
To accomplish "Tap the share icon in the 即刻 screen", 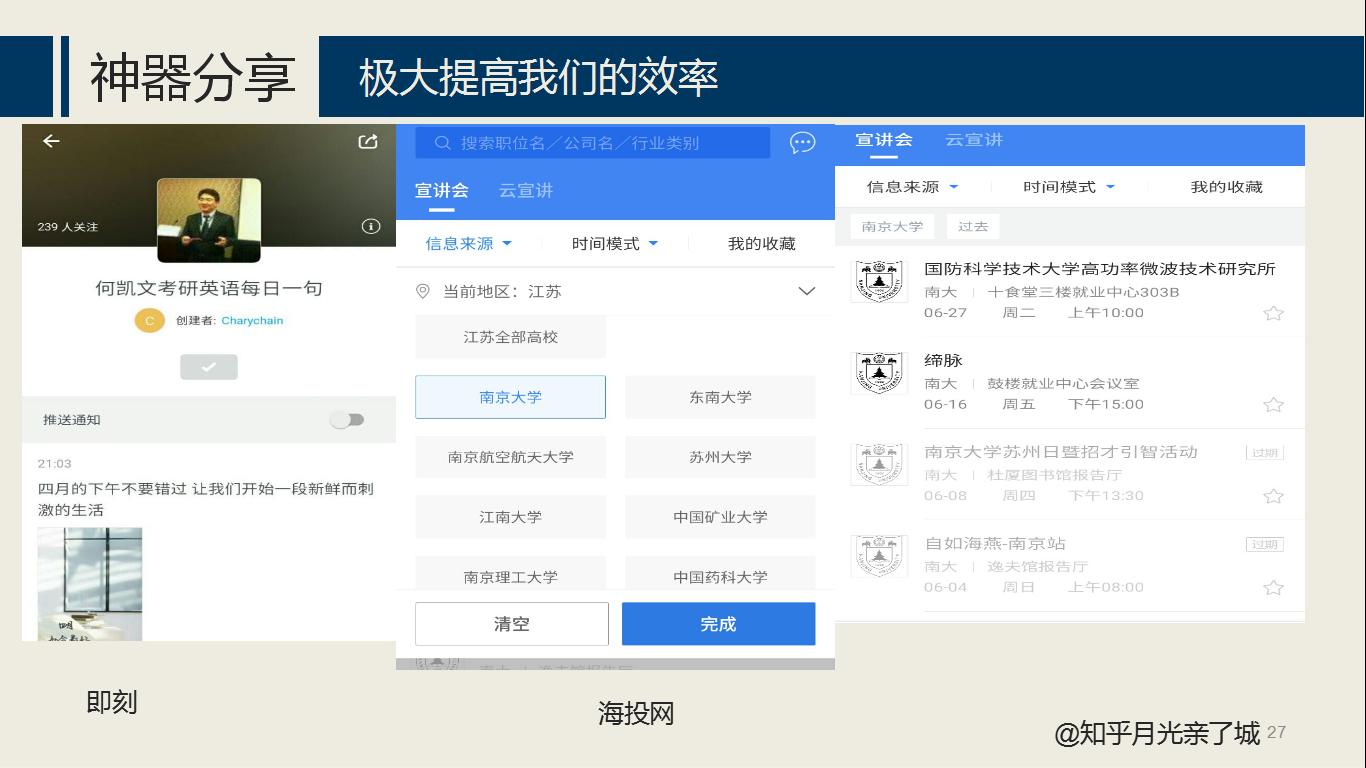I will [368, 141].
